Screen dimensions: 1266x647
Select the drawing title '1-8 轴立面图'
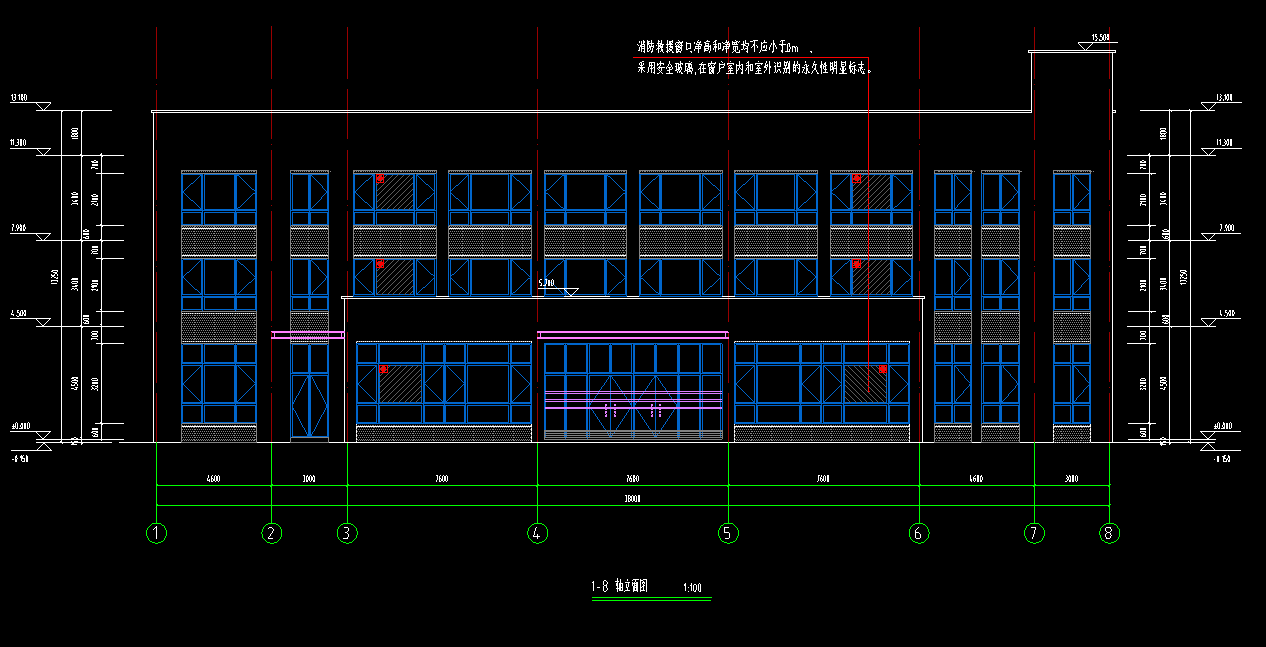coord(619,587)
